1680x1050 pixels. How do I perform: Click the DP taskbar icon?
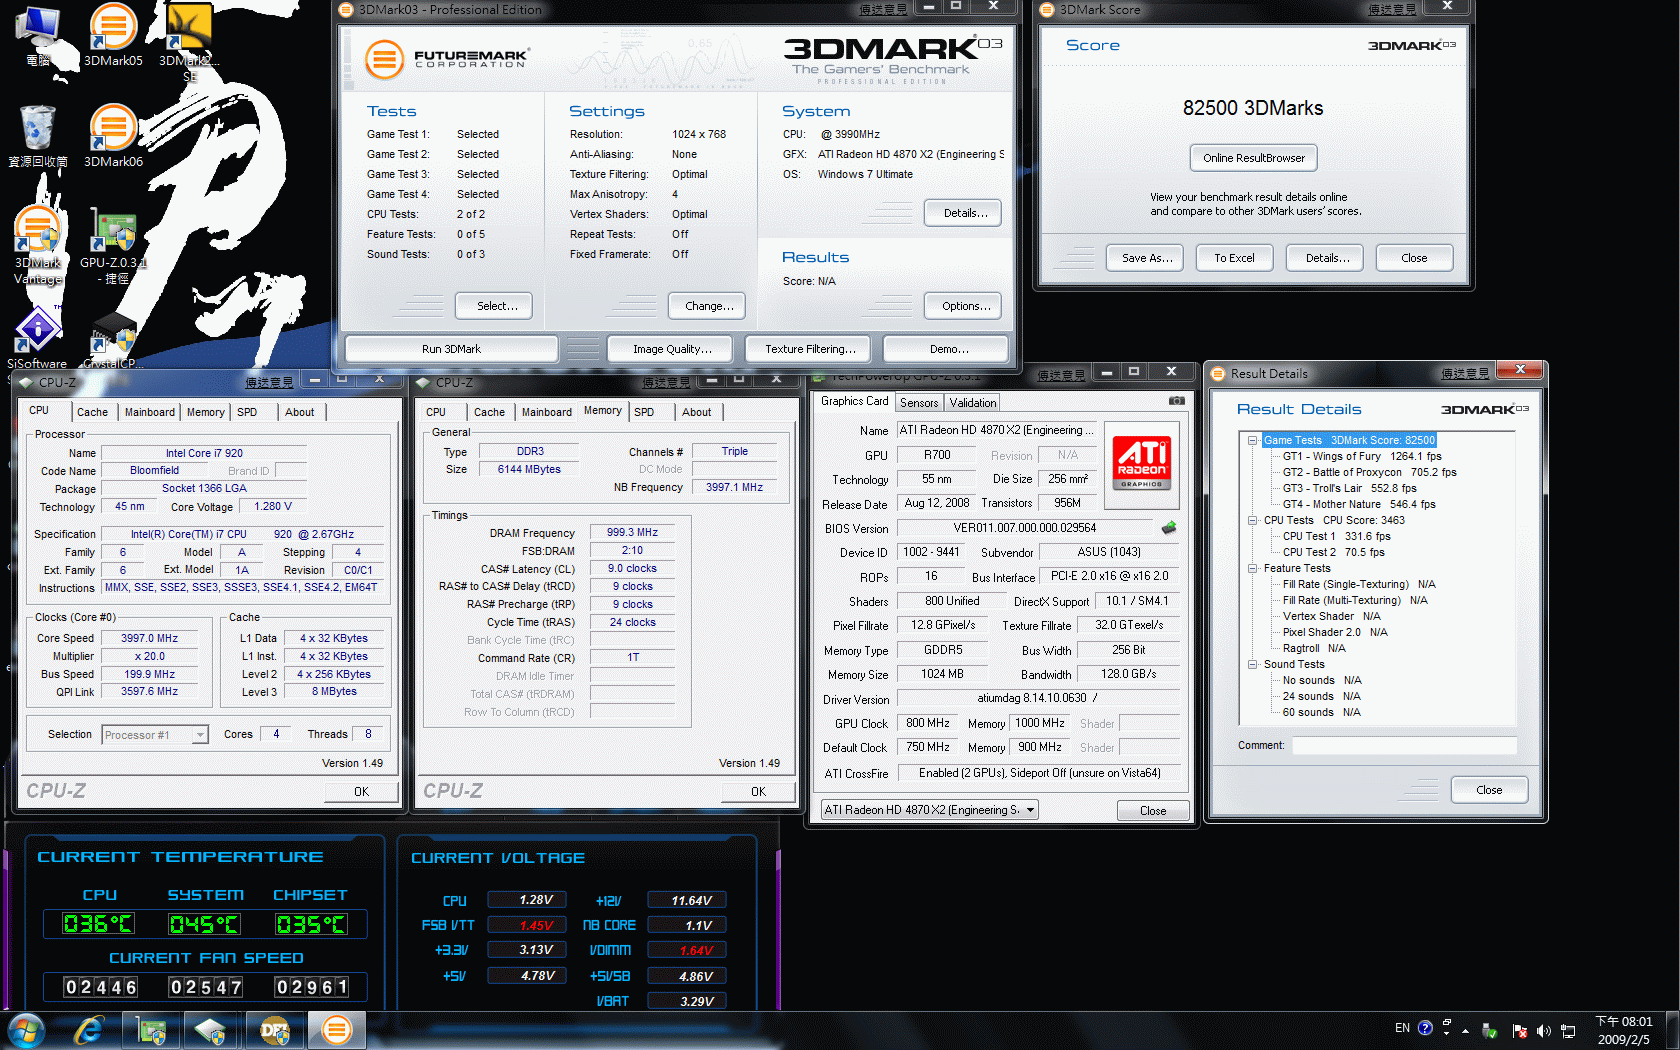click(275, 1030)
